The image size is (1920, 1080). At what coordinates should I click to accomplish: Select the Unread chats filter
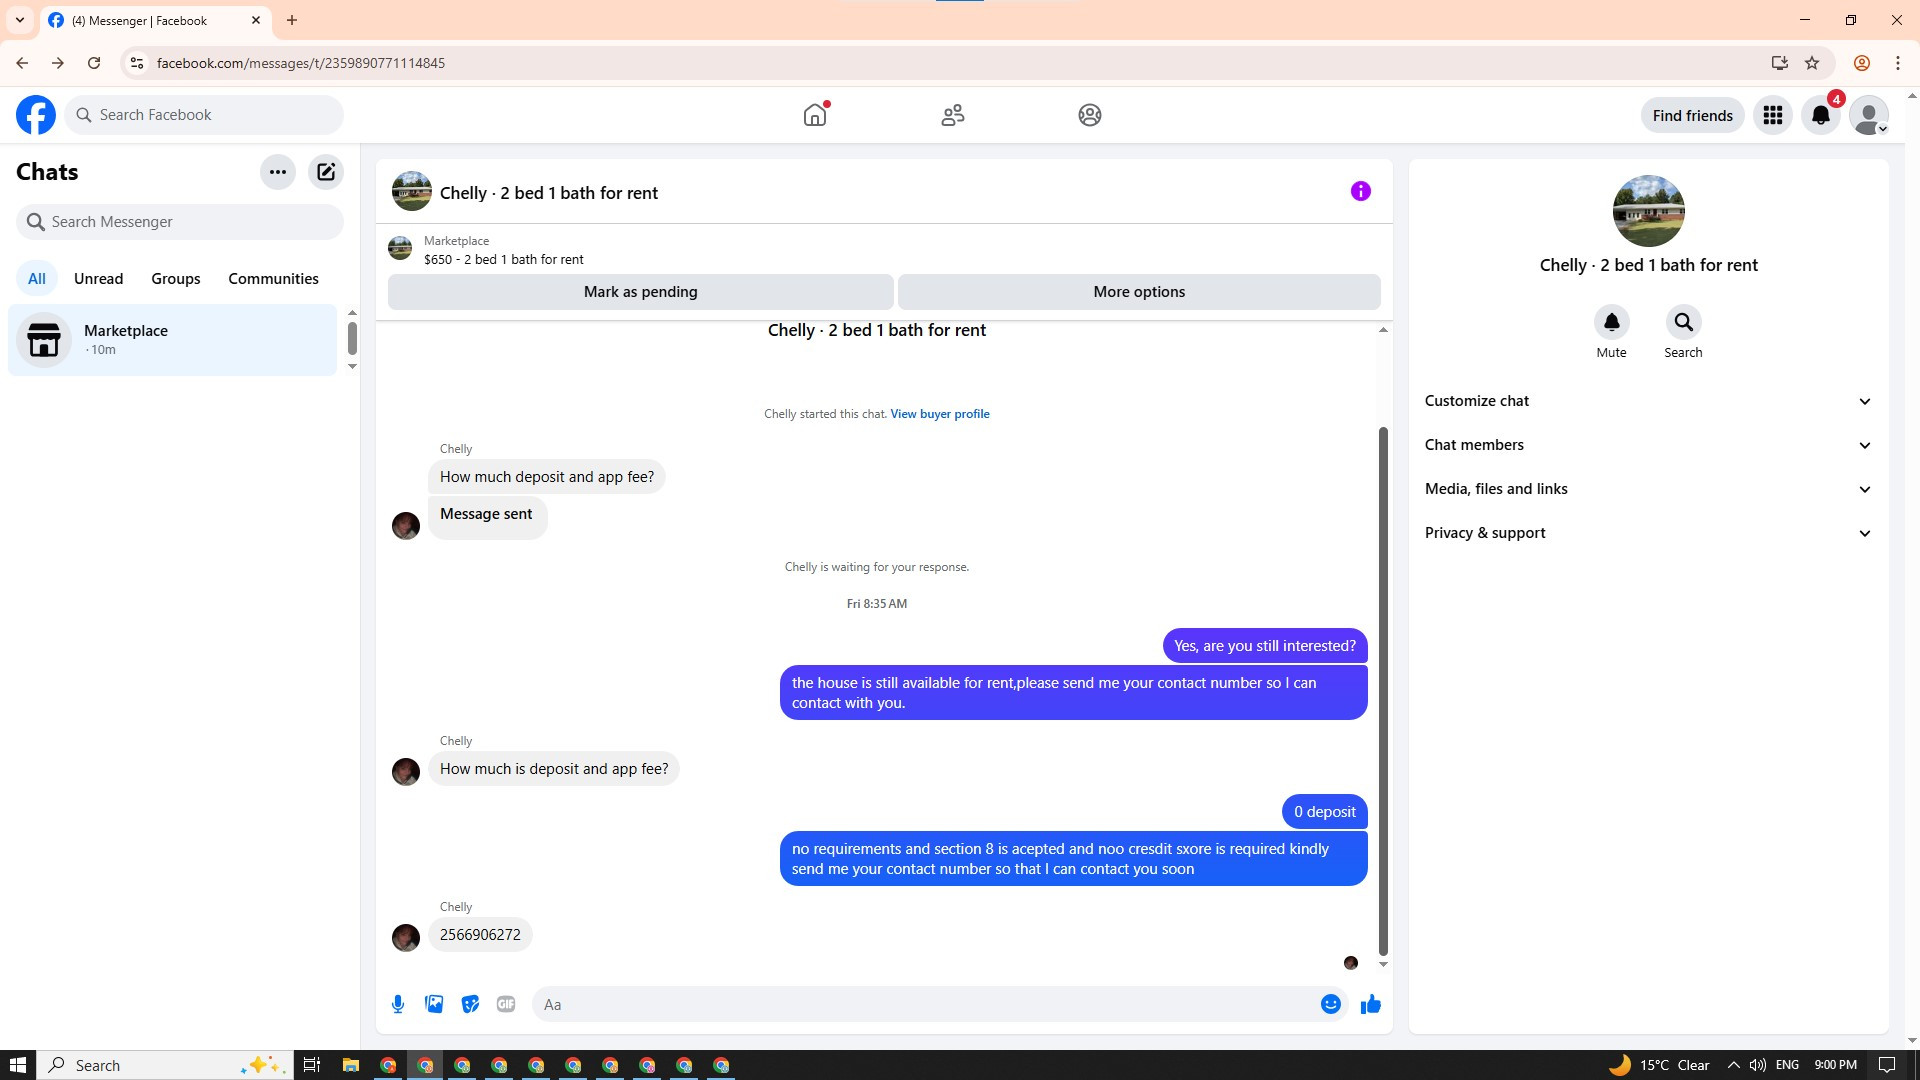pos(99,279)
